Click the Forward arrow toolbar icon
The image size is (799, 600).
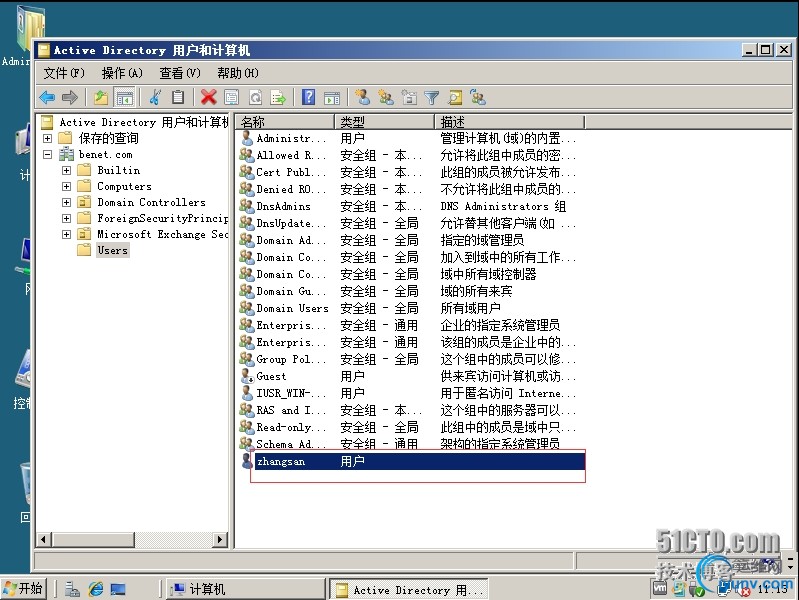point(69,97)
